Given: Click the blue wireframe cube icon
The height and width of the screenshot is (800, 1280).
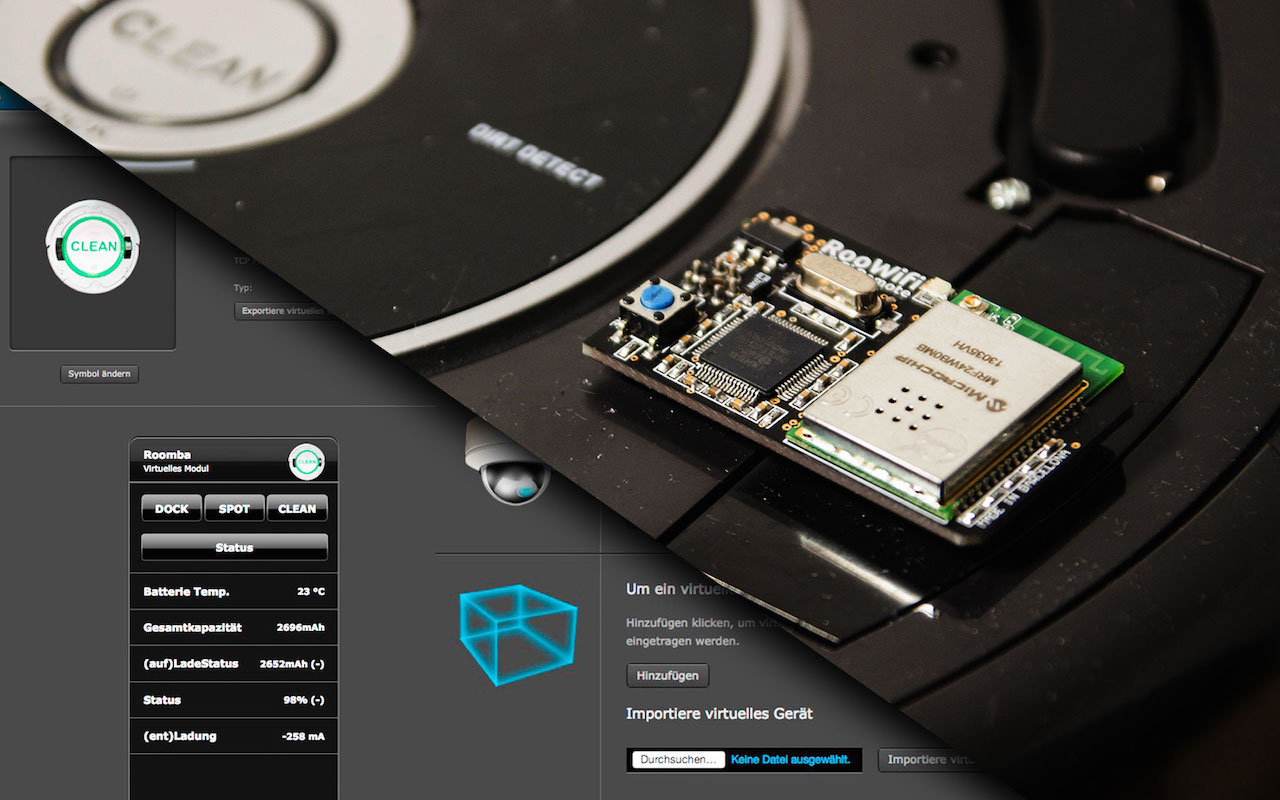Looking at the screenshot, I should [518, 634].
